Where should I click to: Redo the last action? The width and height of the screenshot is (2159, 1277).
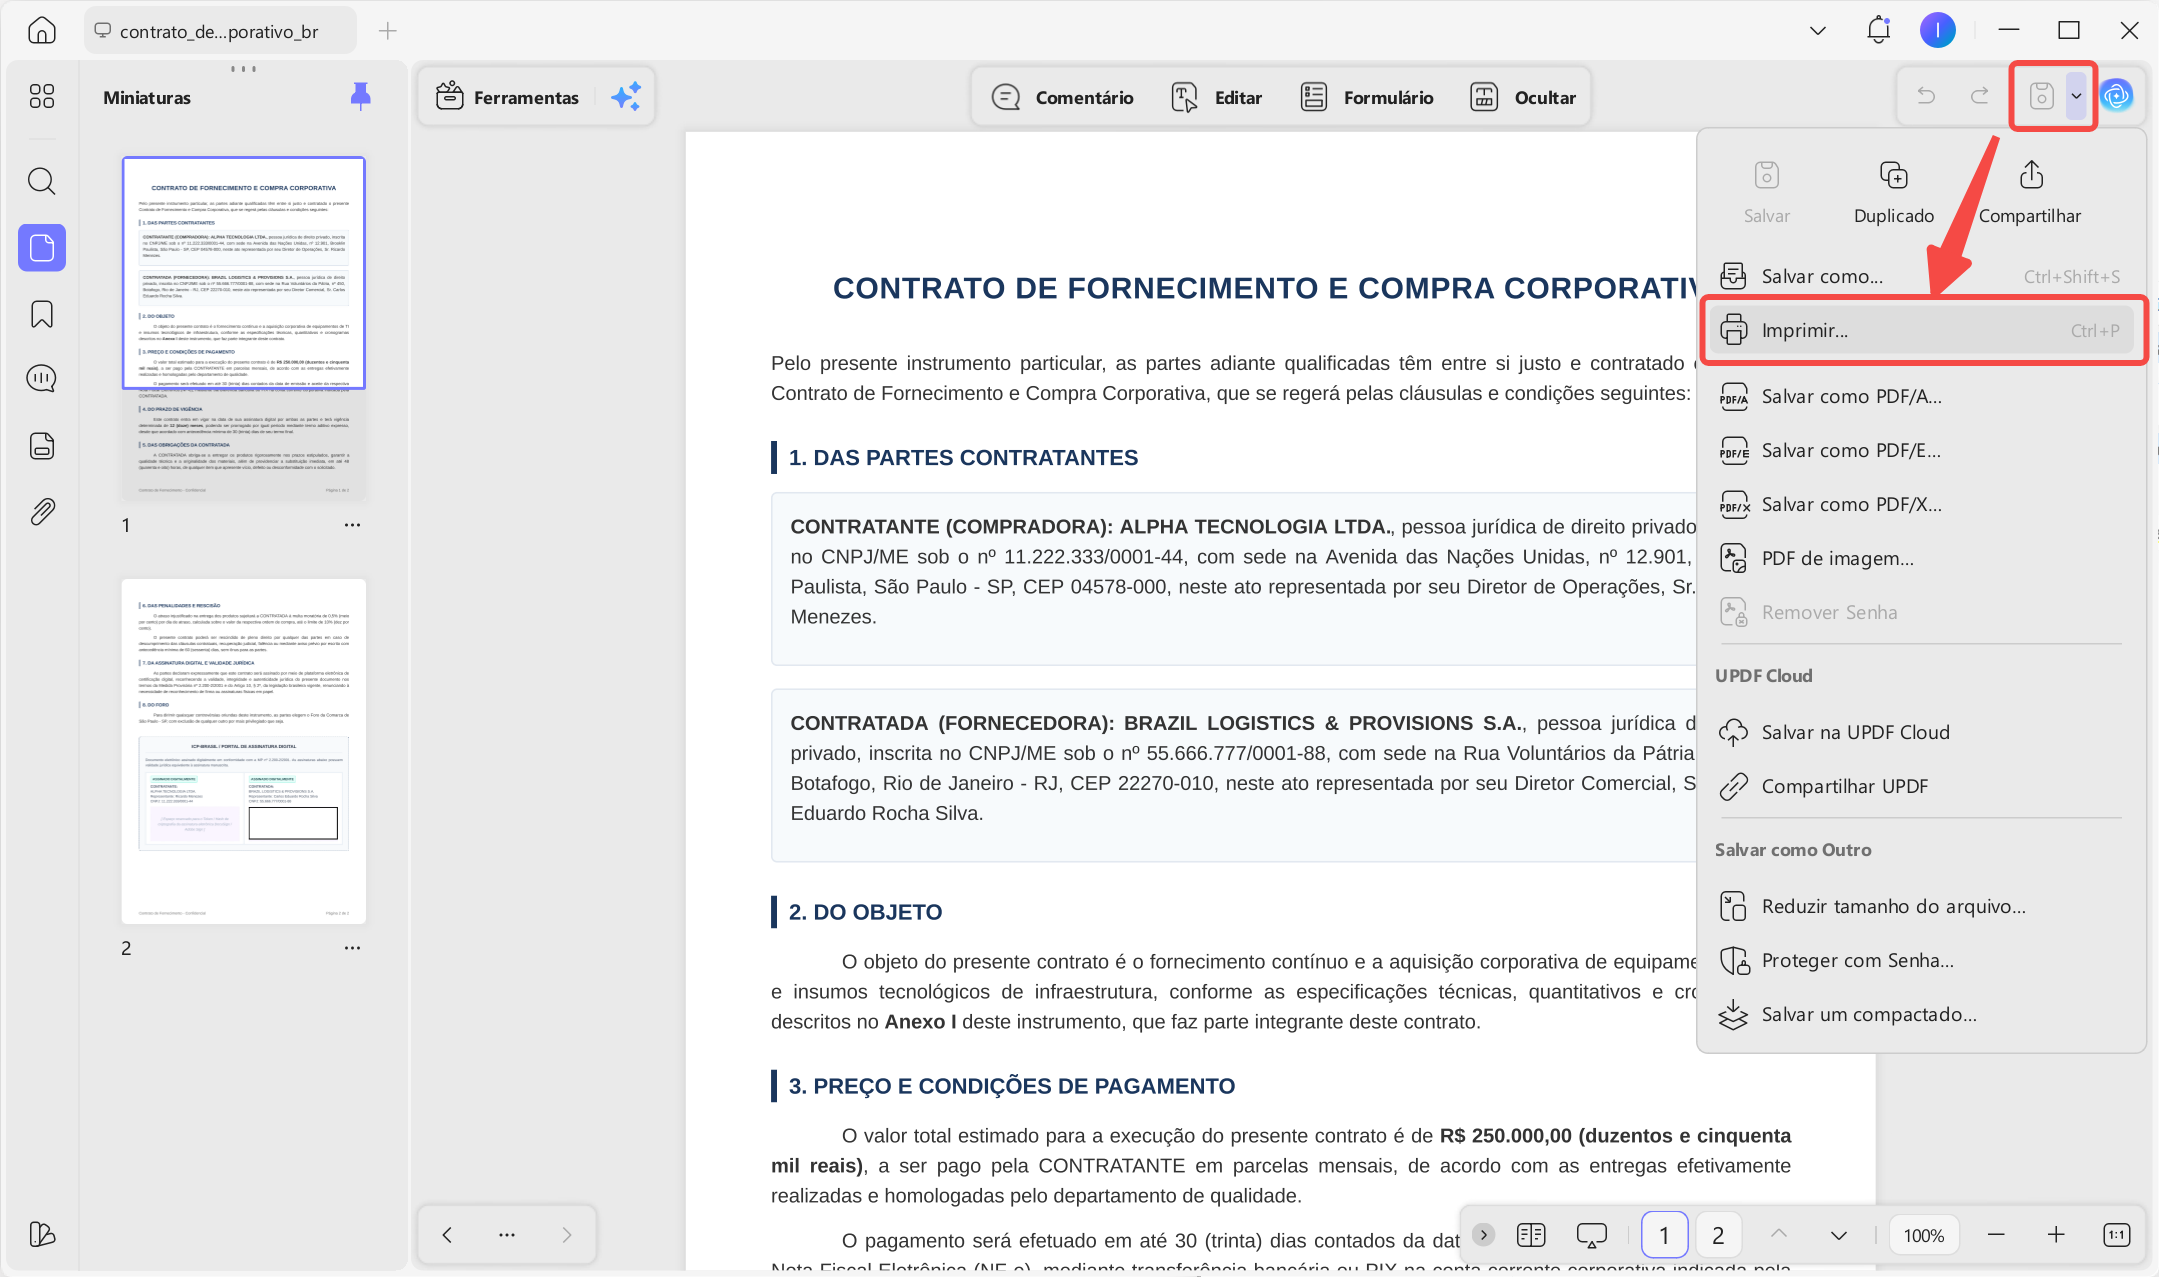1980,96
